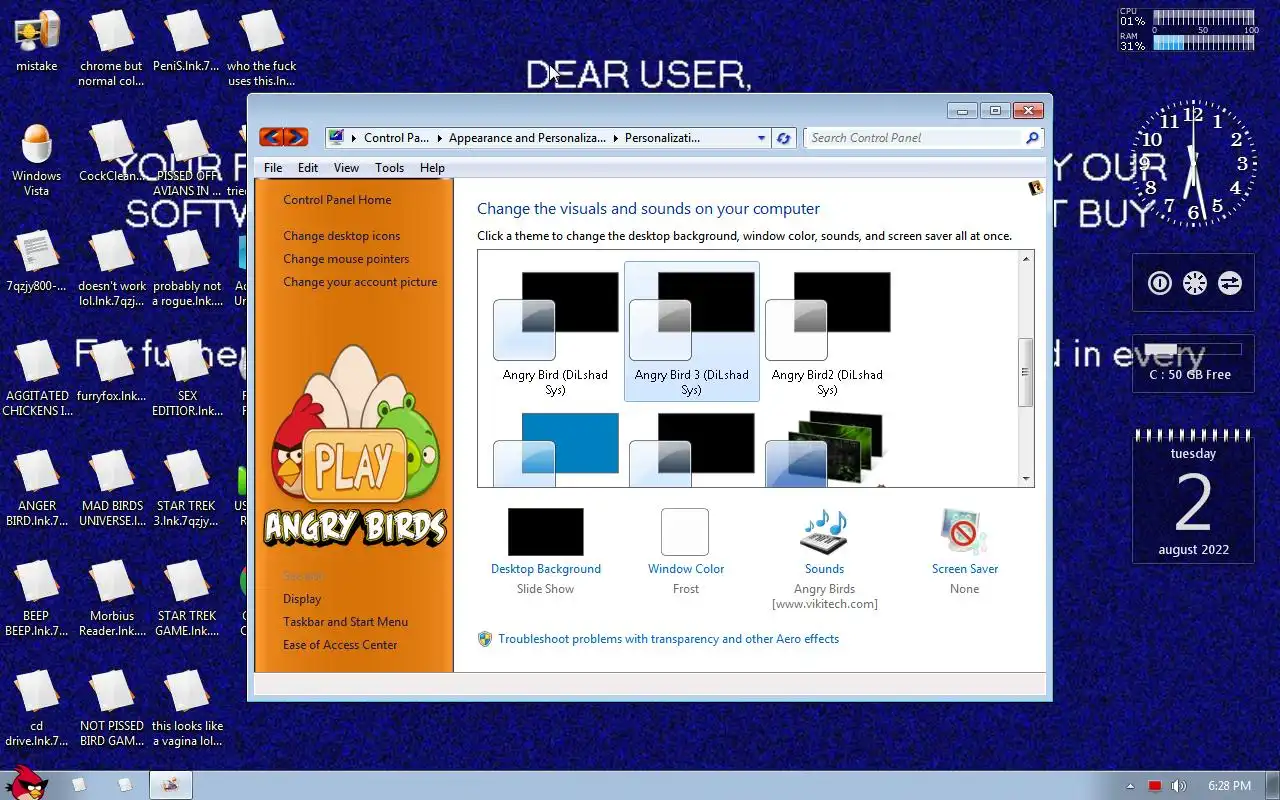Viewport: 1280px width, 800px height.
Task: Select the 'Angry Bird 3 (DiLshad Sys)' theme
Action: (691, 333)
